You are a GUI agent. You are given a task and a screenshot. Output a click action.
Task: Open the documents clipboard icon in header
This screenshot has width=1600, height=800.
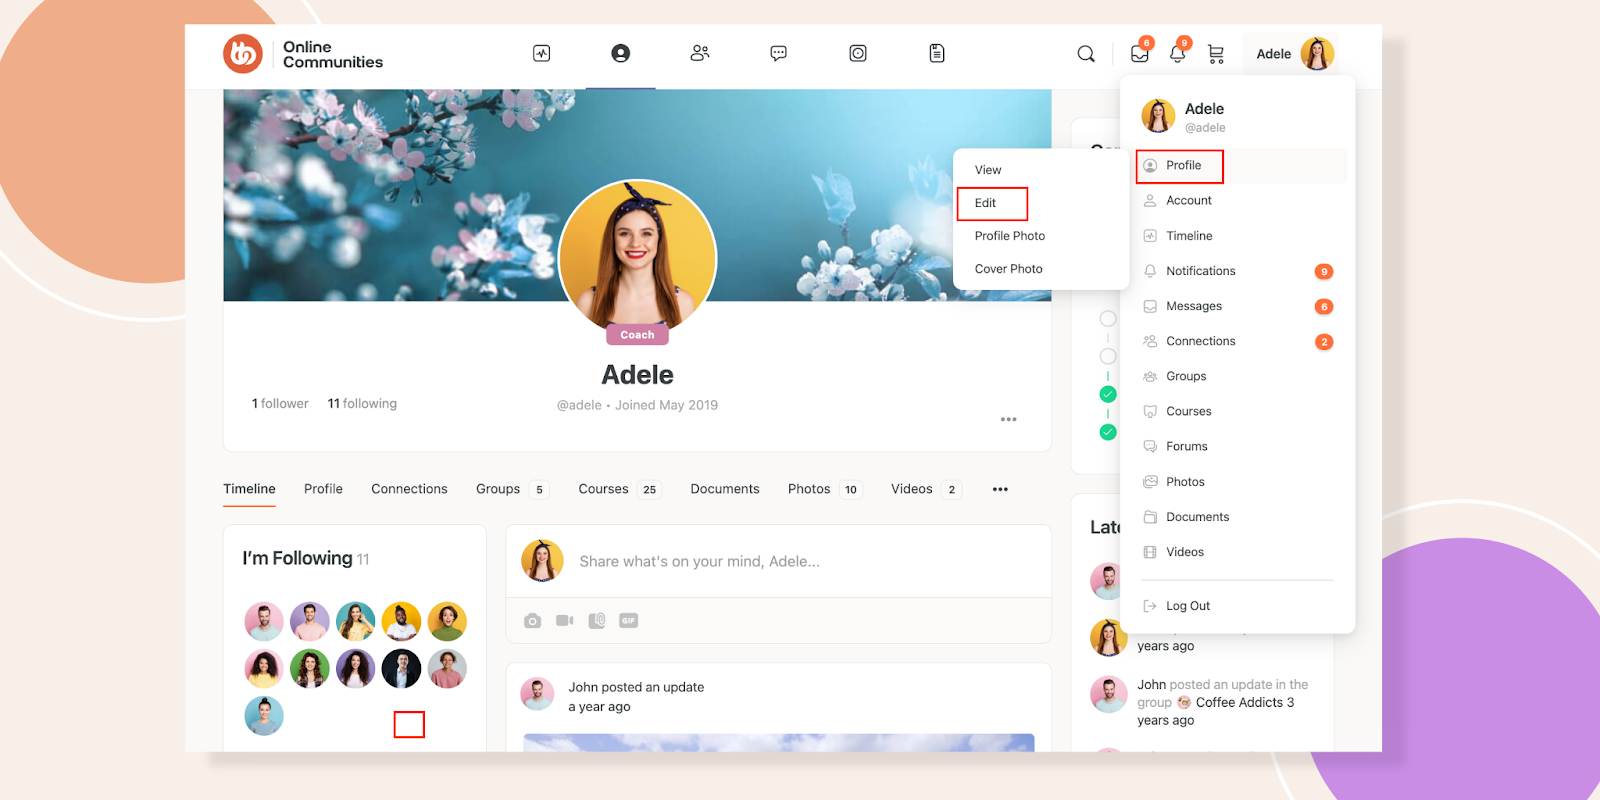click(937, 53)
